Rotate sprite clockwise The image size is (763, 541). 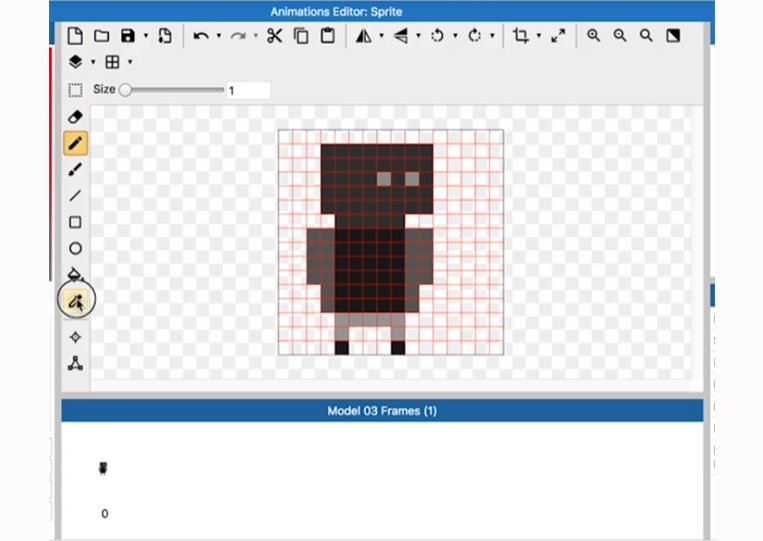pyautogui.click(x=474, y=36)
